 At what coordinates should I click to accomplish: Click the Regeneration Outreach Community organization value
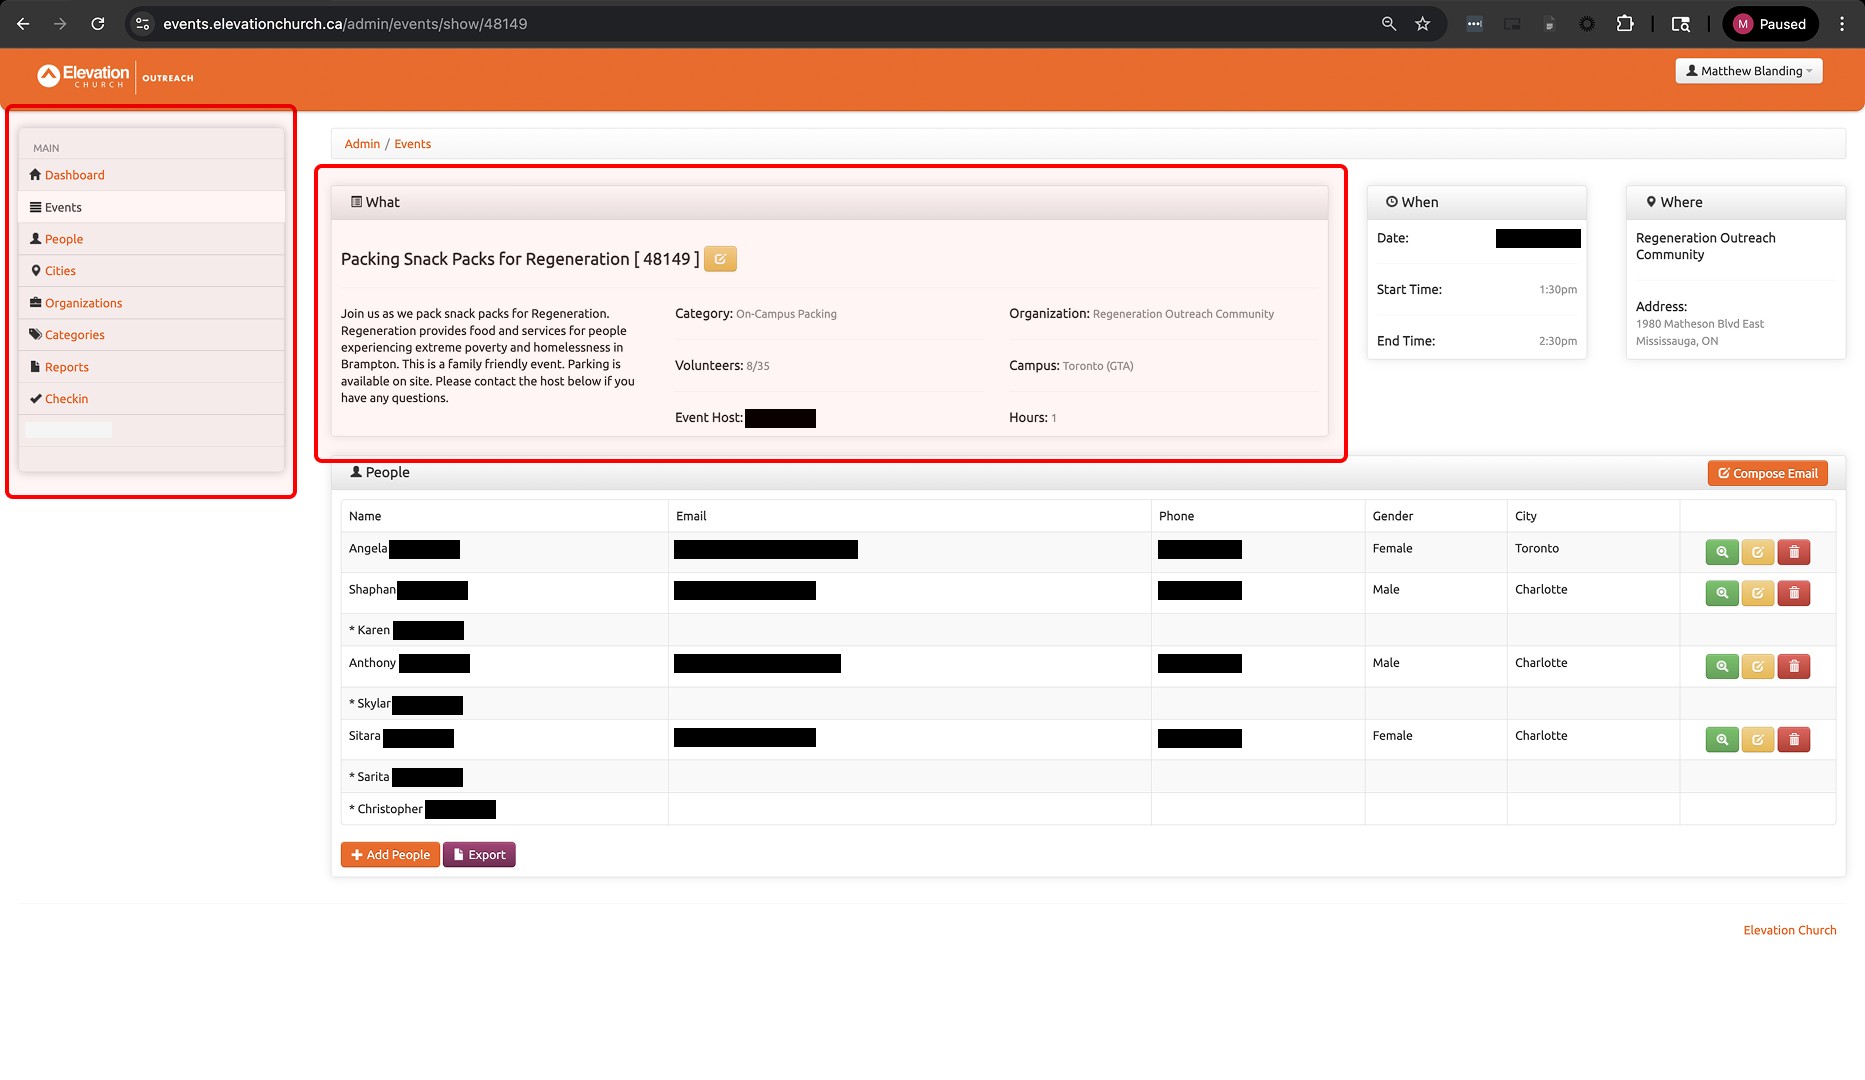1183,314
